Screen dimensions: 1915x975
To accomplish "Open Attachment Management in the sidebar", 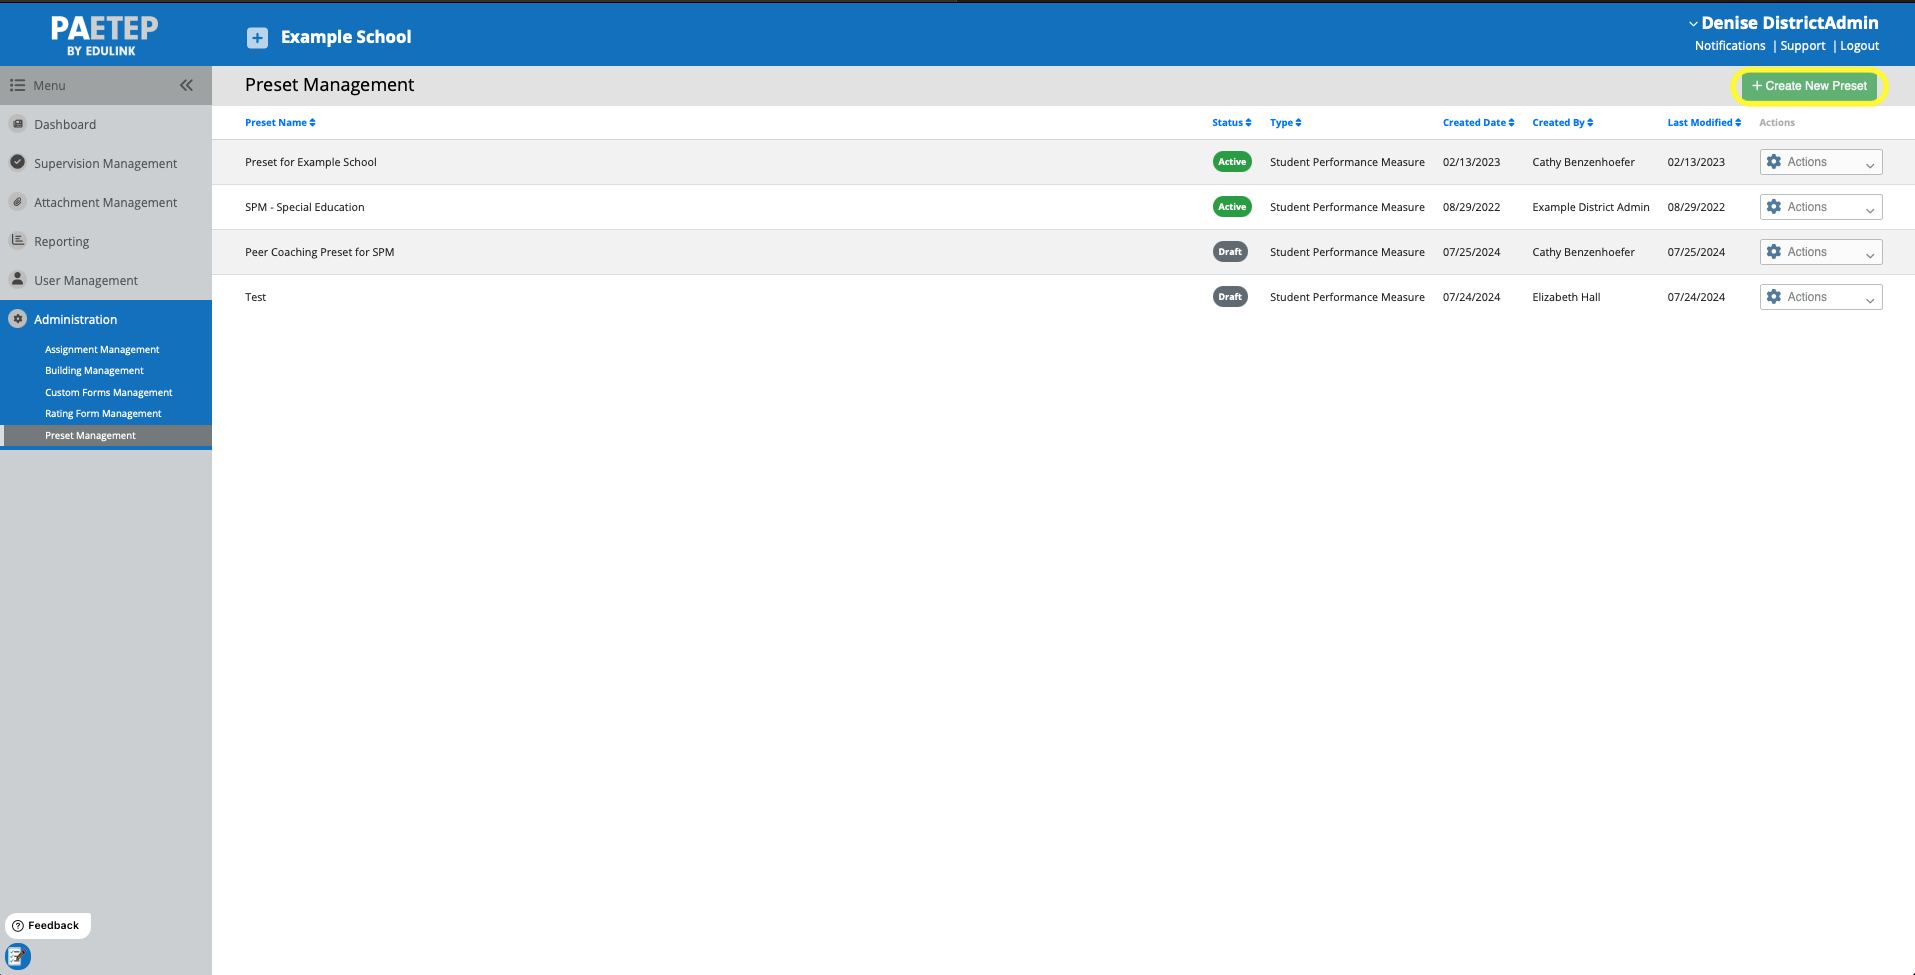I will click(x=105, y=203).
